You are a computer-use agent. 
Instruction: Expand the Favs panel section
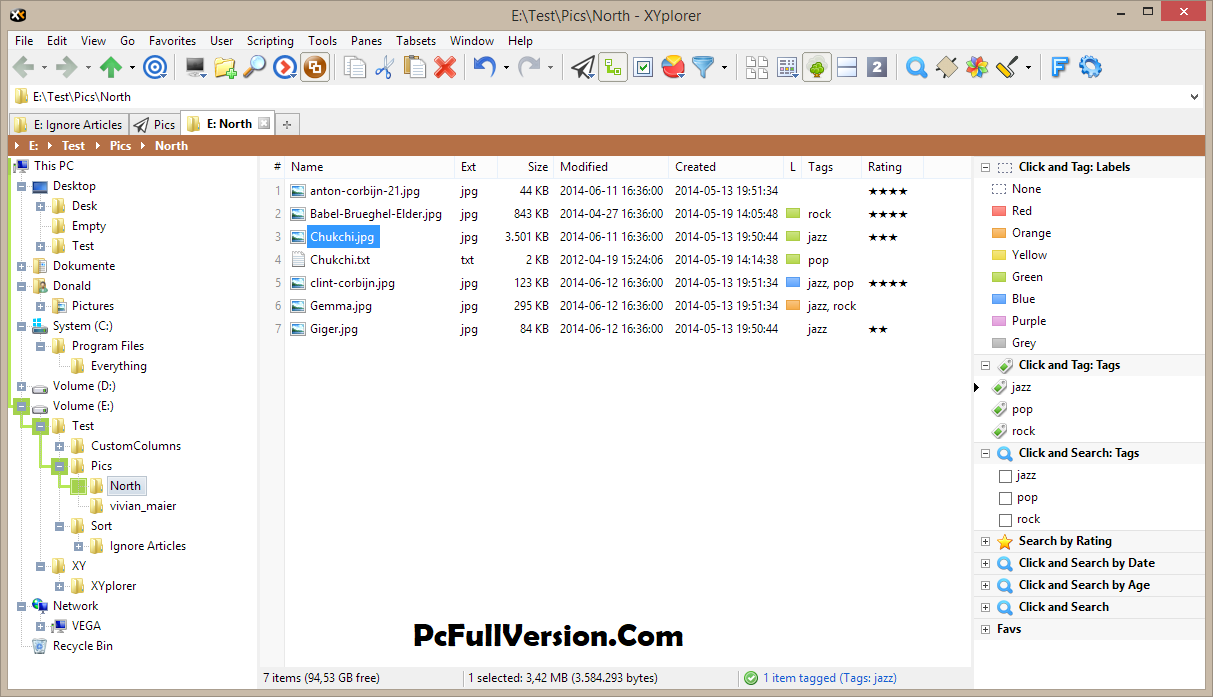tap(985, 629)
